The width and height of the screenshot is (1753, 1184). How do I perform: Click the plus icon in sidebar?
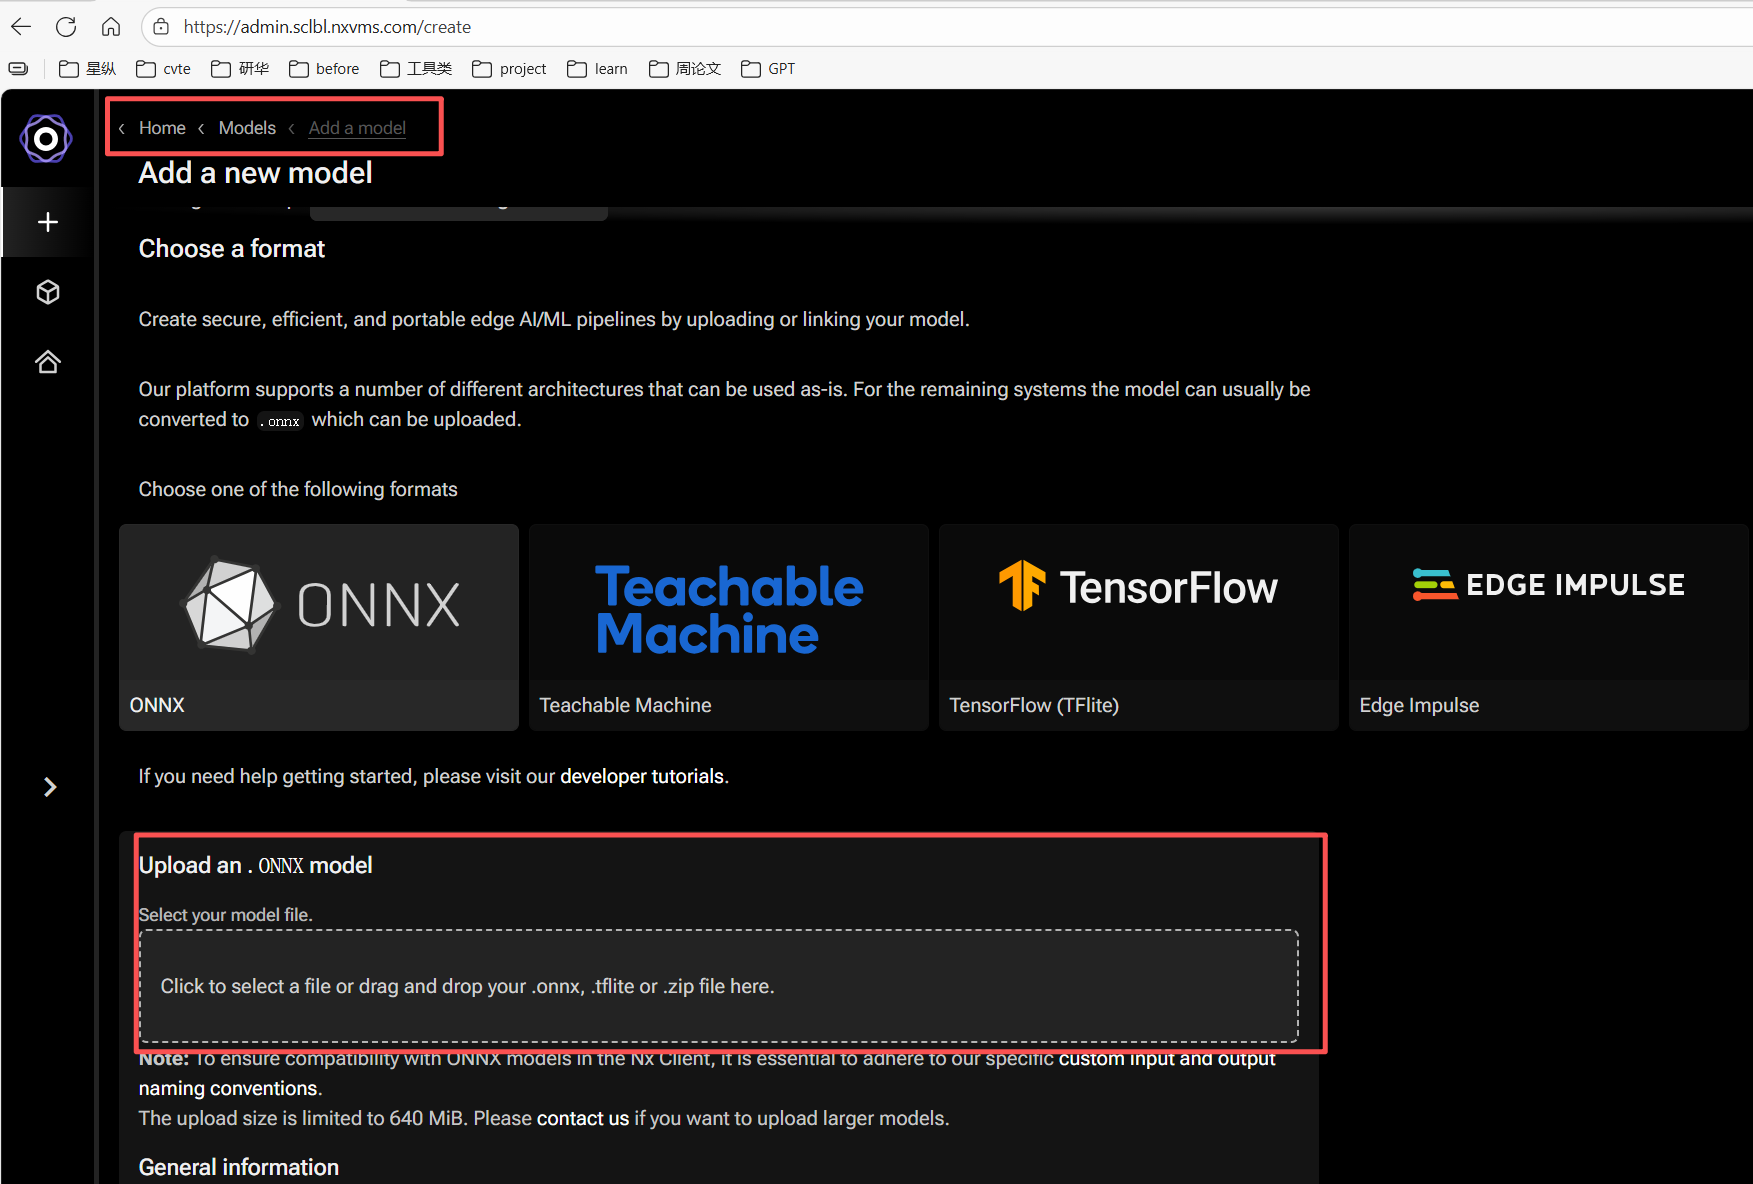48,222
